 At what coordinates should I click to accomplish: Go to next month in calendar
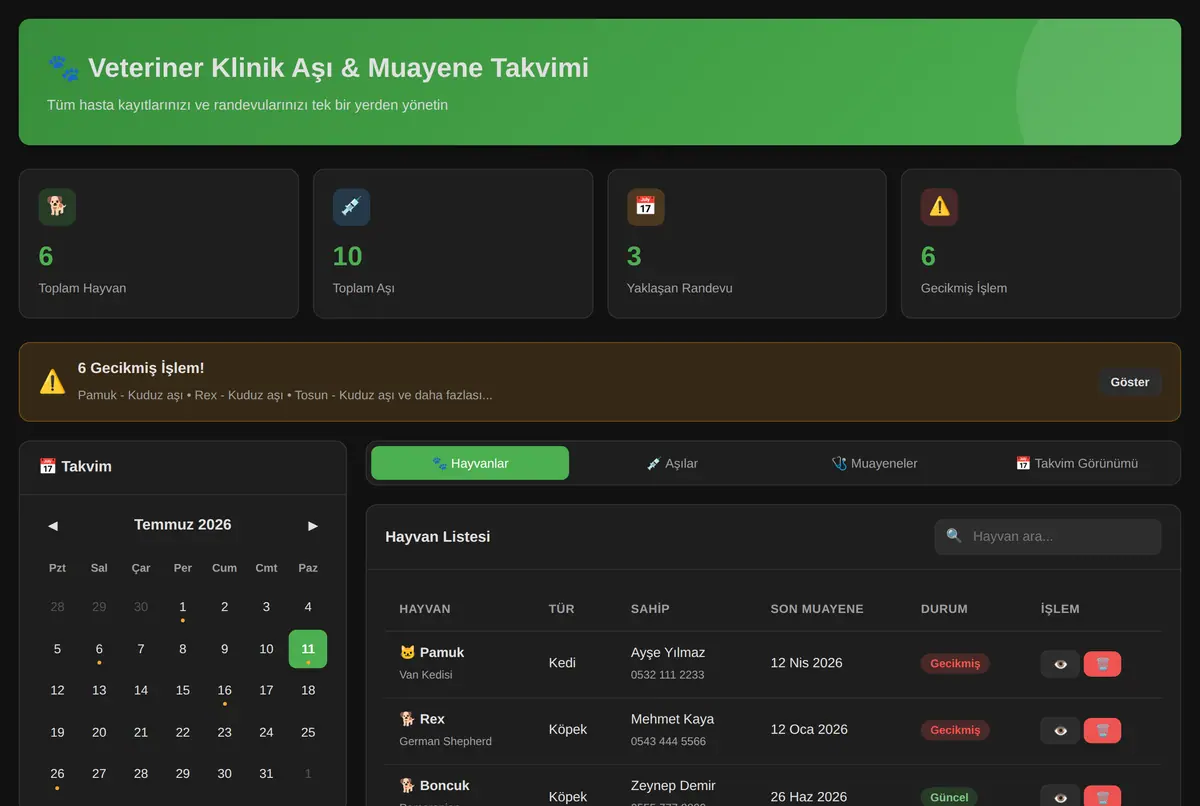click(313, 525)
